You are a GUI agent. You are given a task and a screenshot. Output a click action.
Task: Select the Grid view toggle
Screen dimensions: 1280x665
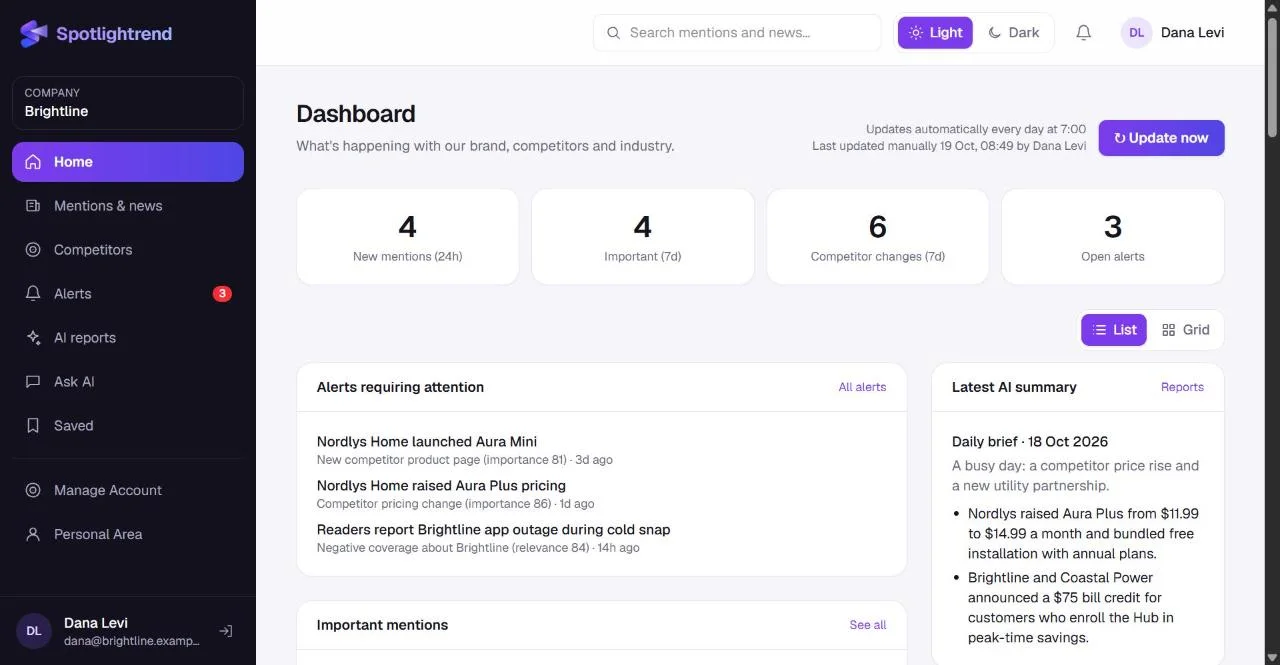pos(1186,330)
